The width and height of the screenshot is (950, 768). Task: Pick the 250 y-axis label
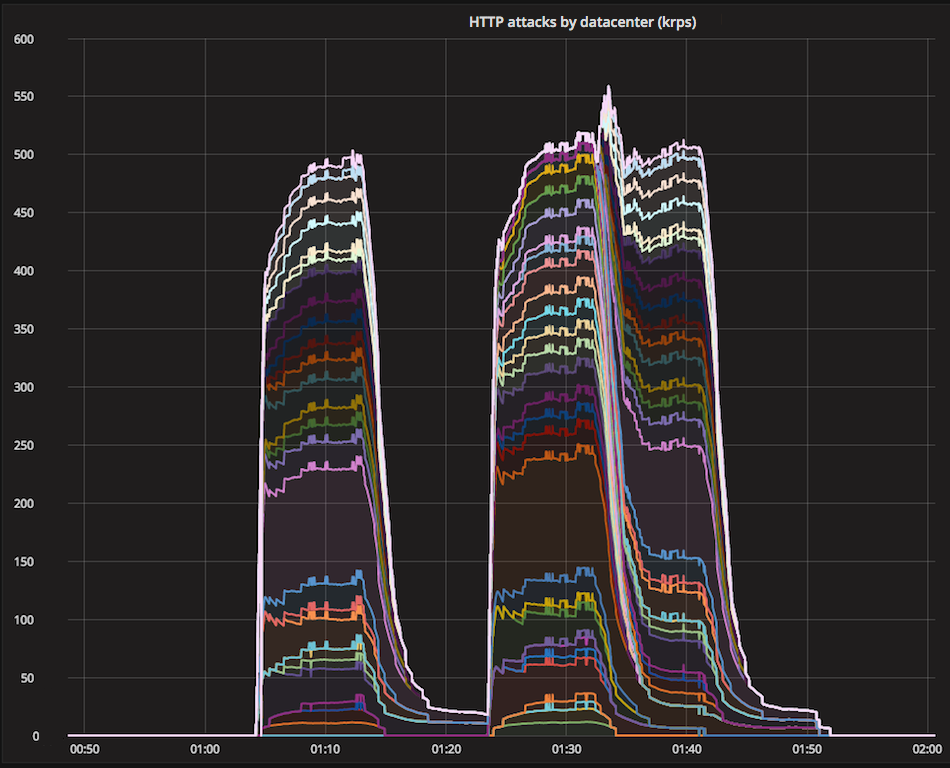point(24,445)
